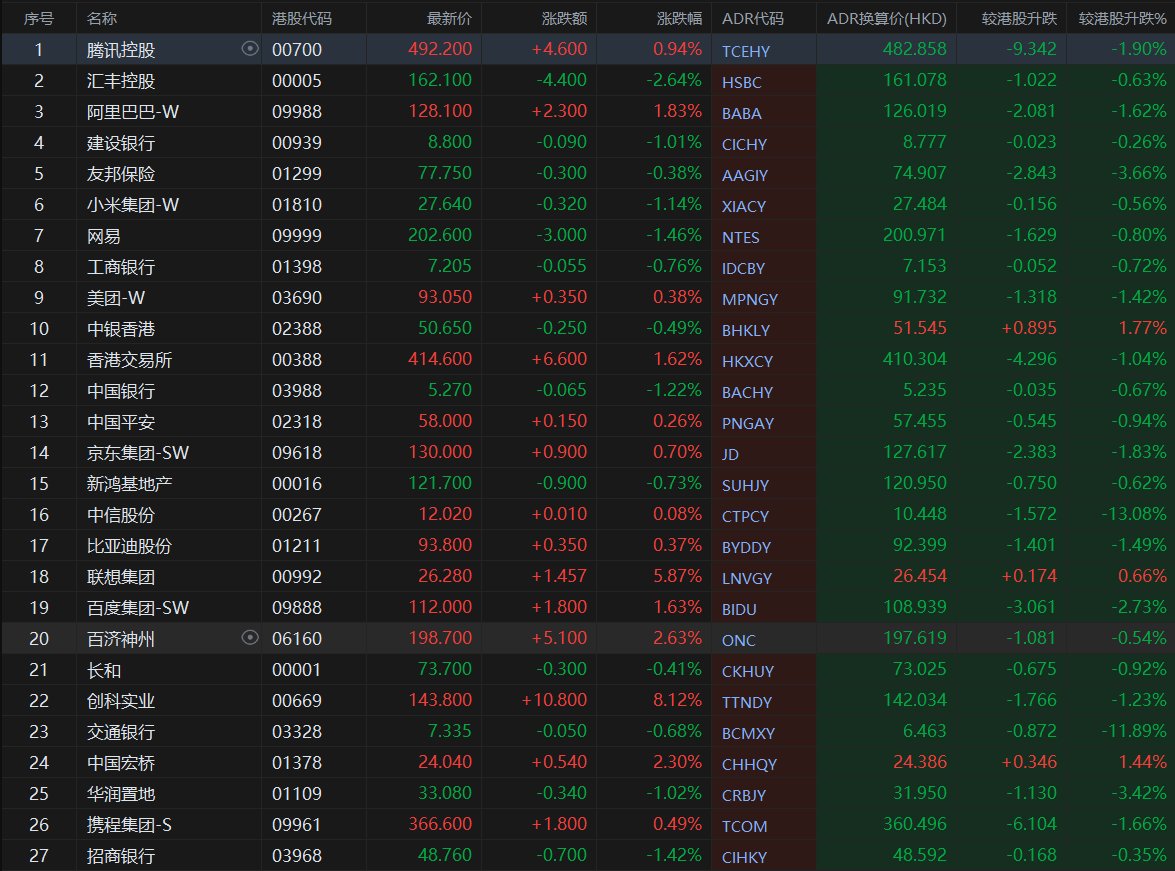Select the 百度集团-SW stock name
The width and height of the screenshot is (1175, 871).
(x=138, y=607)
